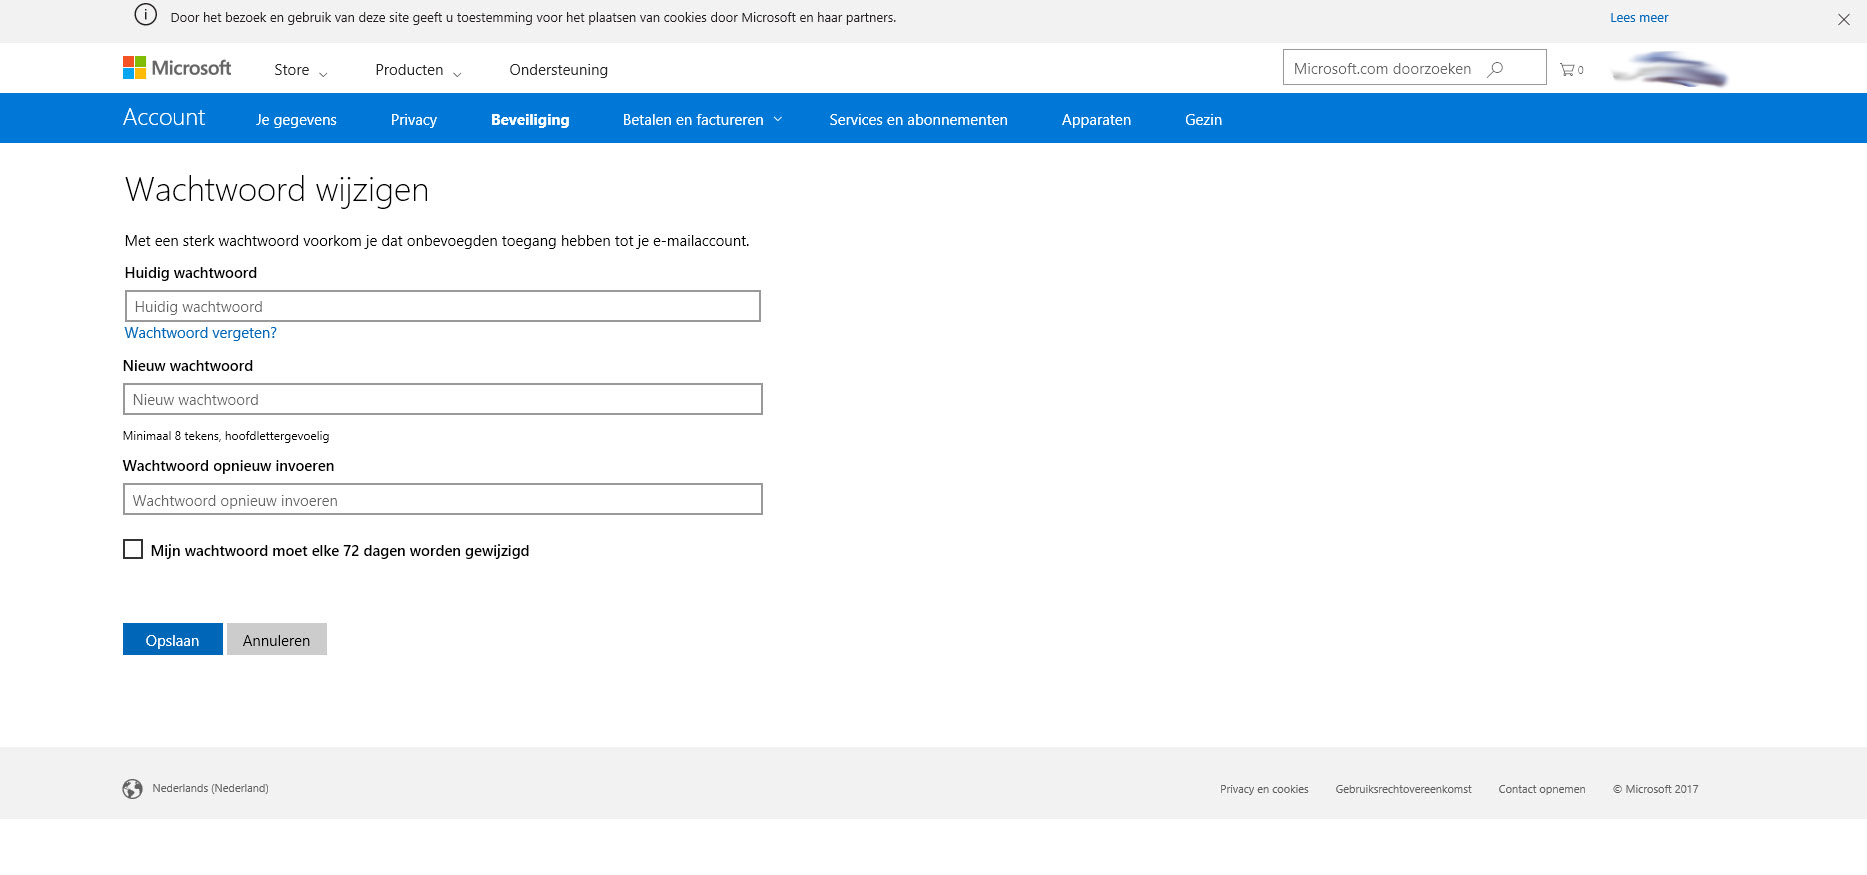1867x875 pixels.
Task: Click the cookie notice info icon
Action: [146, 15]
